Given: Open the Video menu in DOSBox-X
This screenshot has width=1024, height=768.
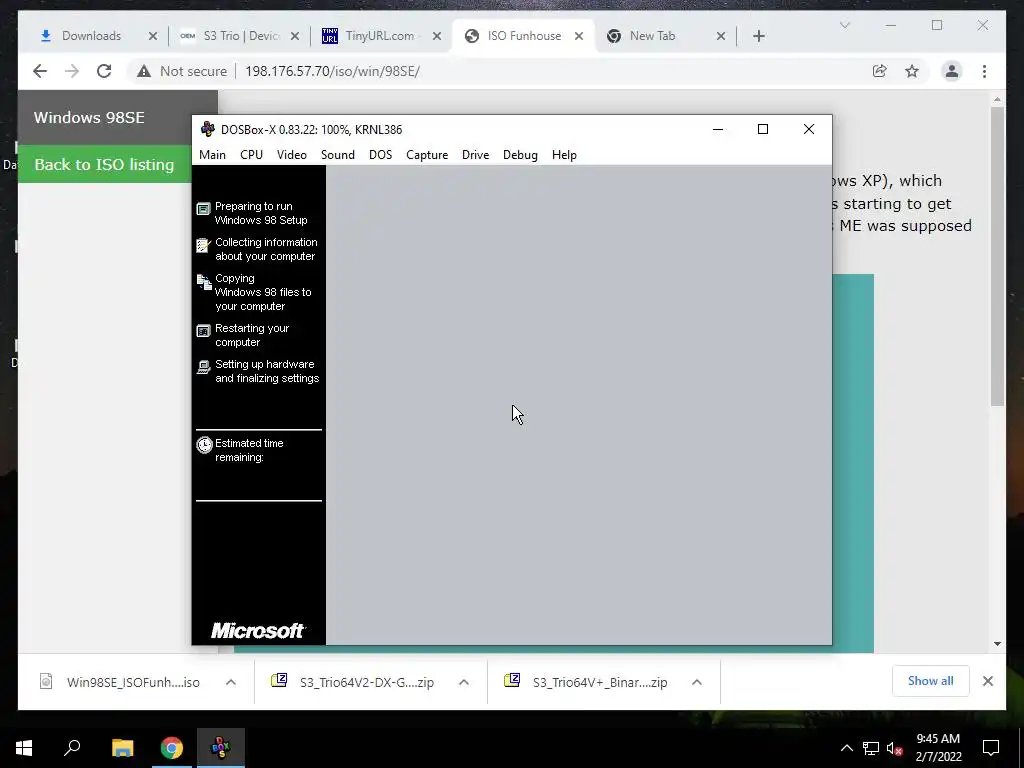Looking at the screenshot, I should pos(291,155).
